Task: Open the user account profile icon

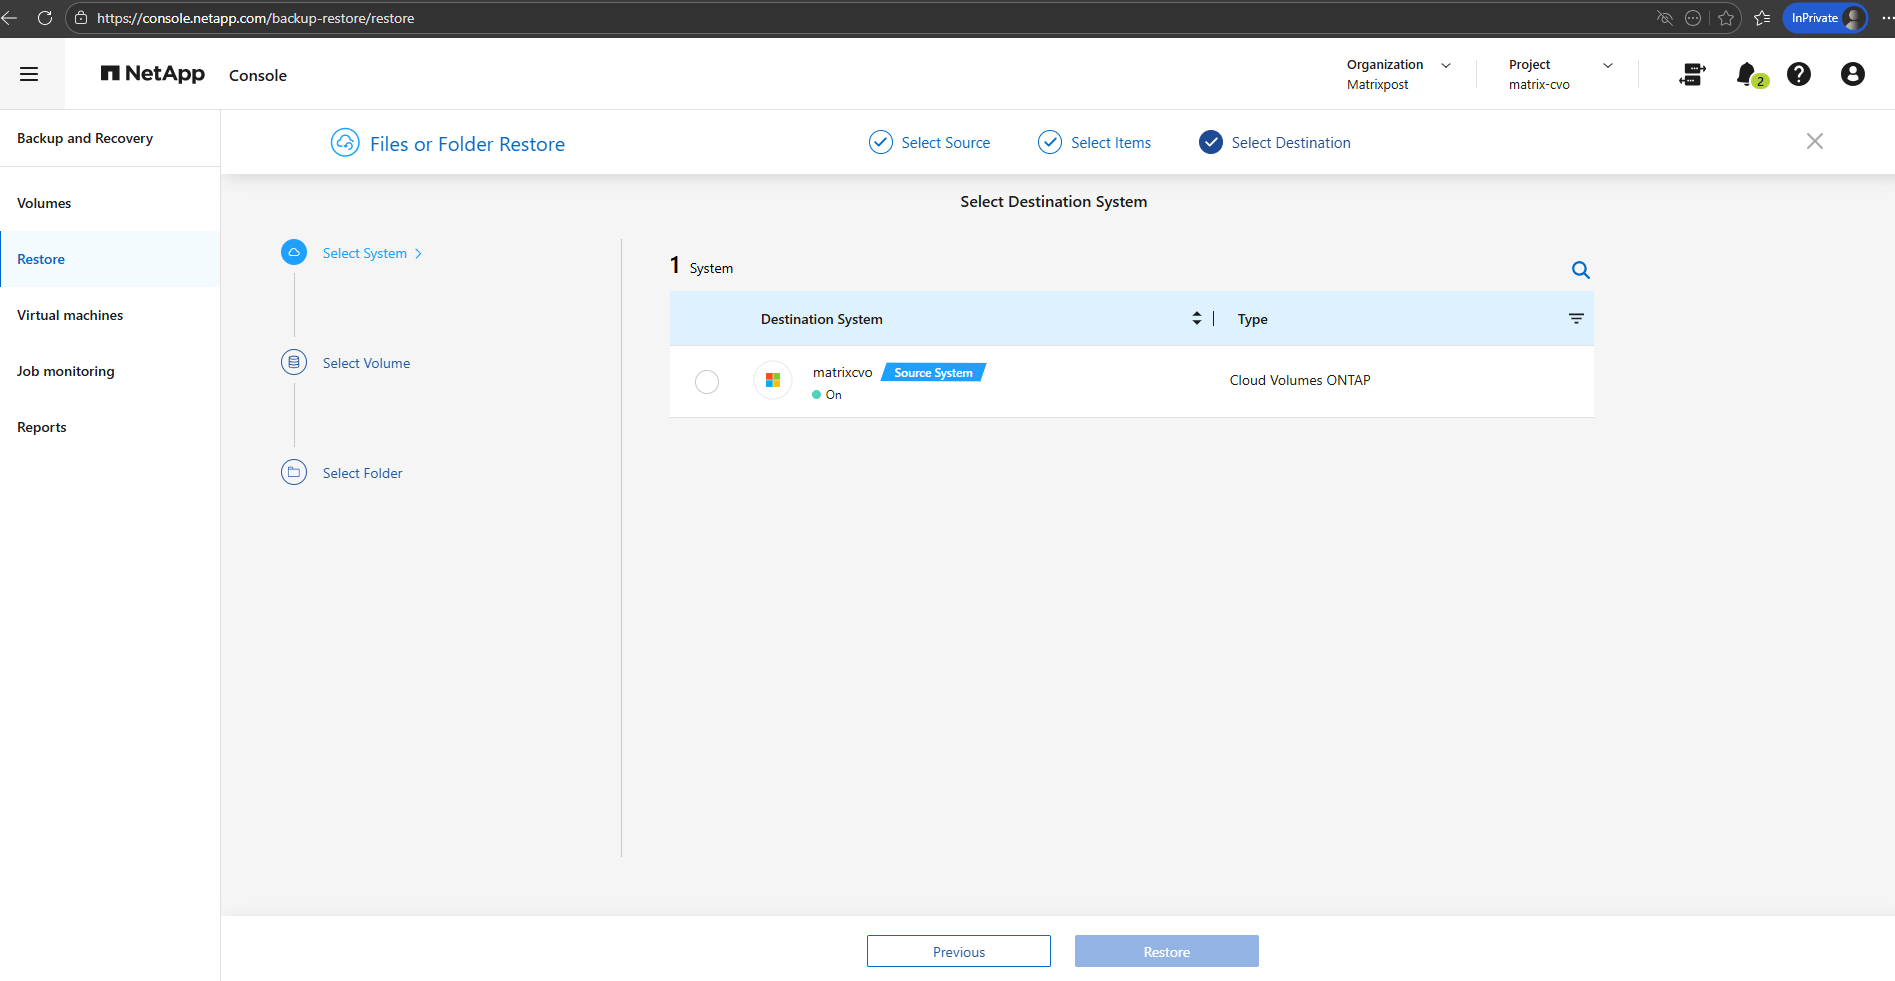Action: (x=1852, y=74)
